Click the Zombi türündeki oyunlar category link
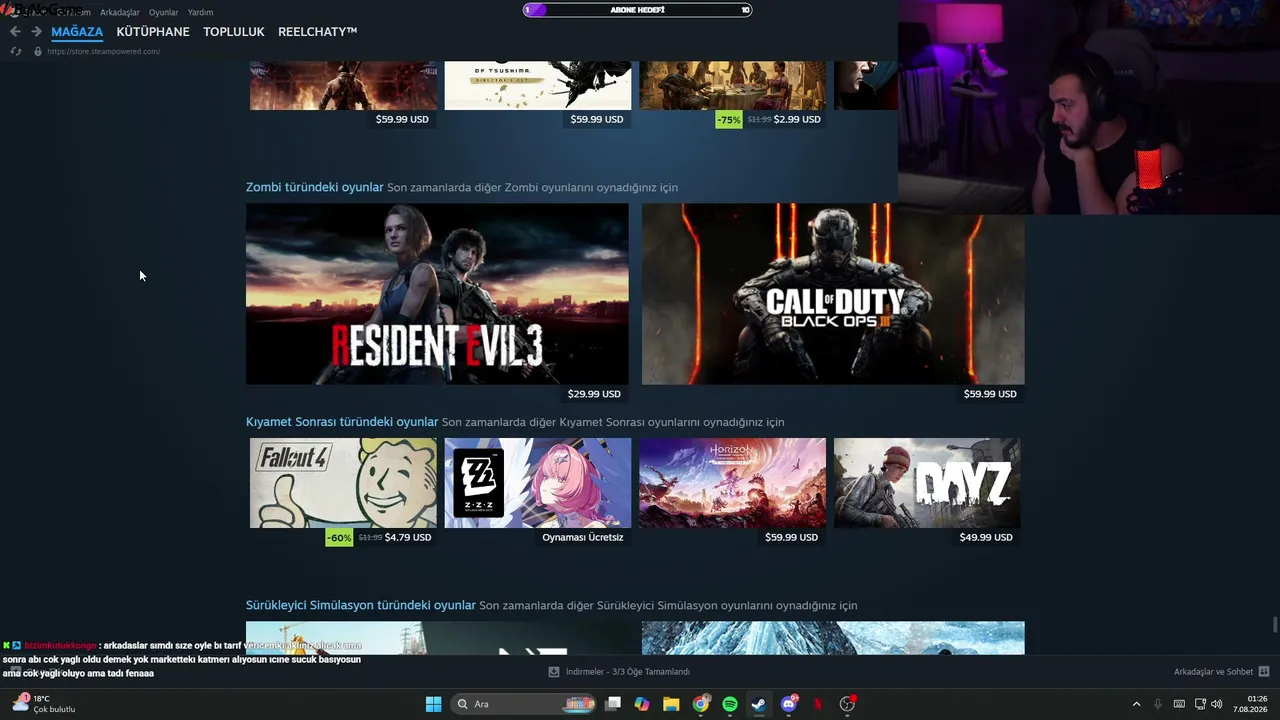The image size is (1280, 720). pos(315,187)
